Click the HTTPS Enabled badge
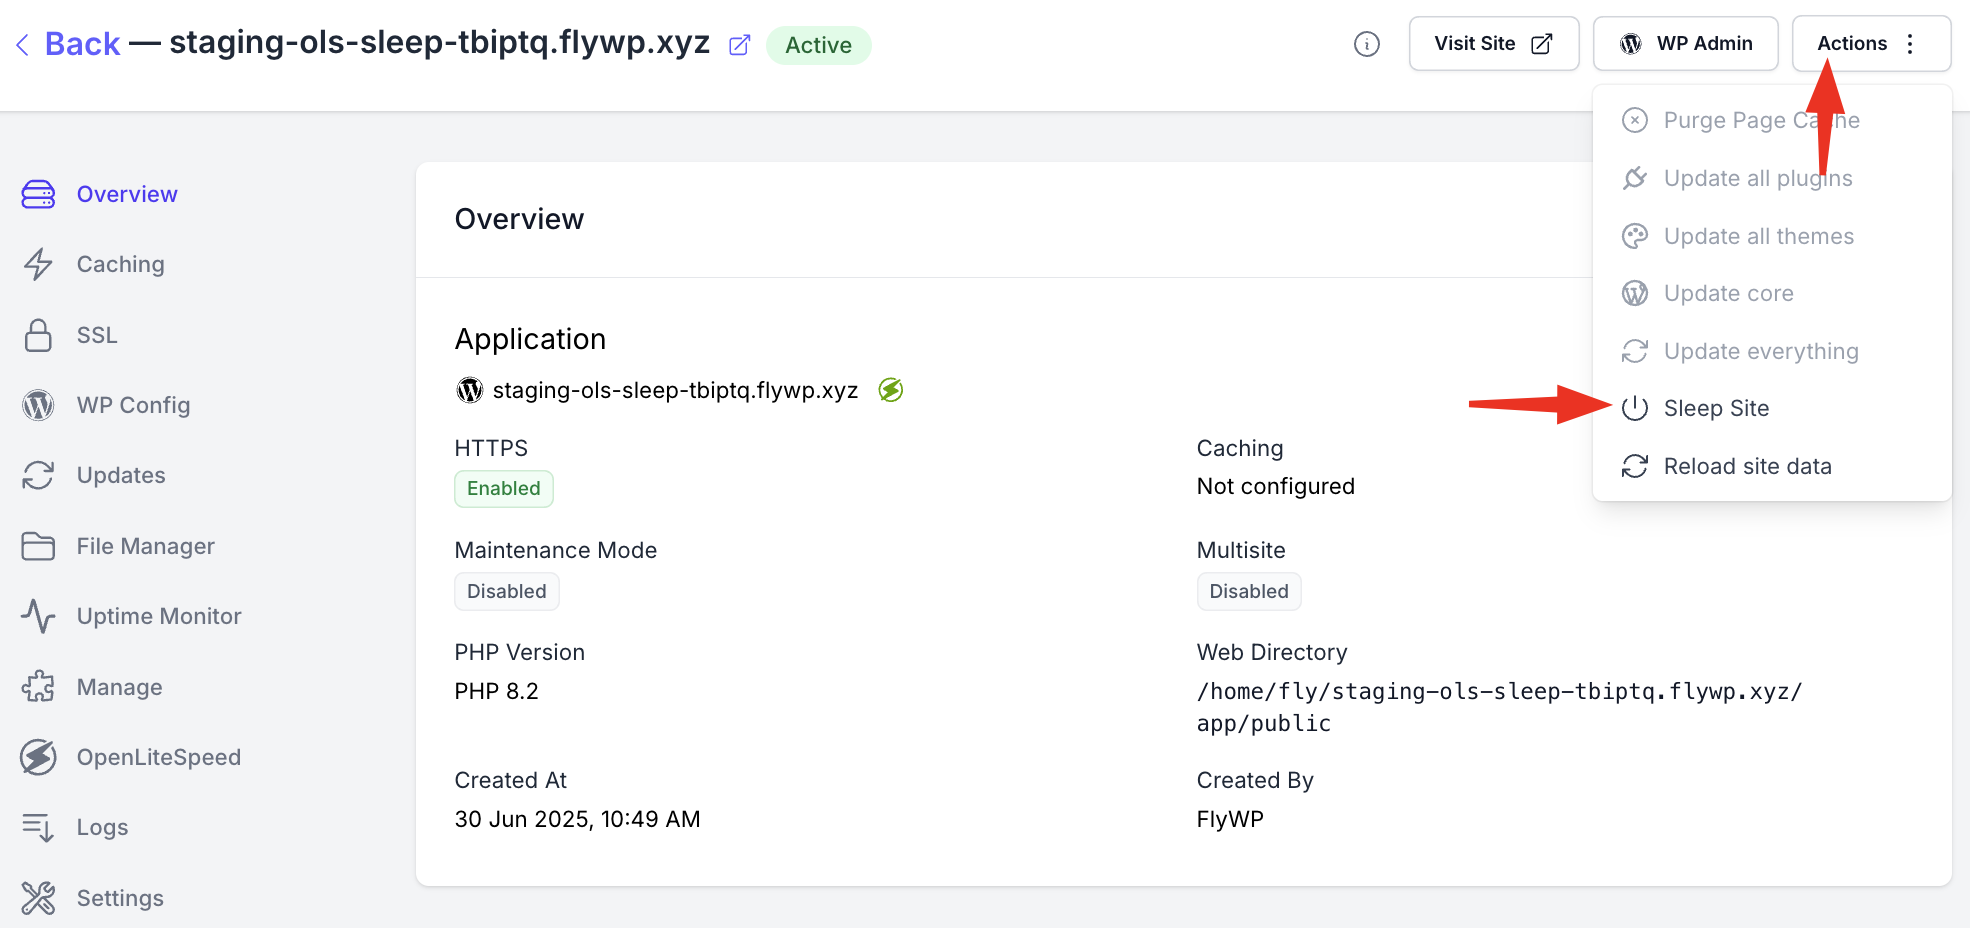 pos(504,488)
